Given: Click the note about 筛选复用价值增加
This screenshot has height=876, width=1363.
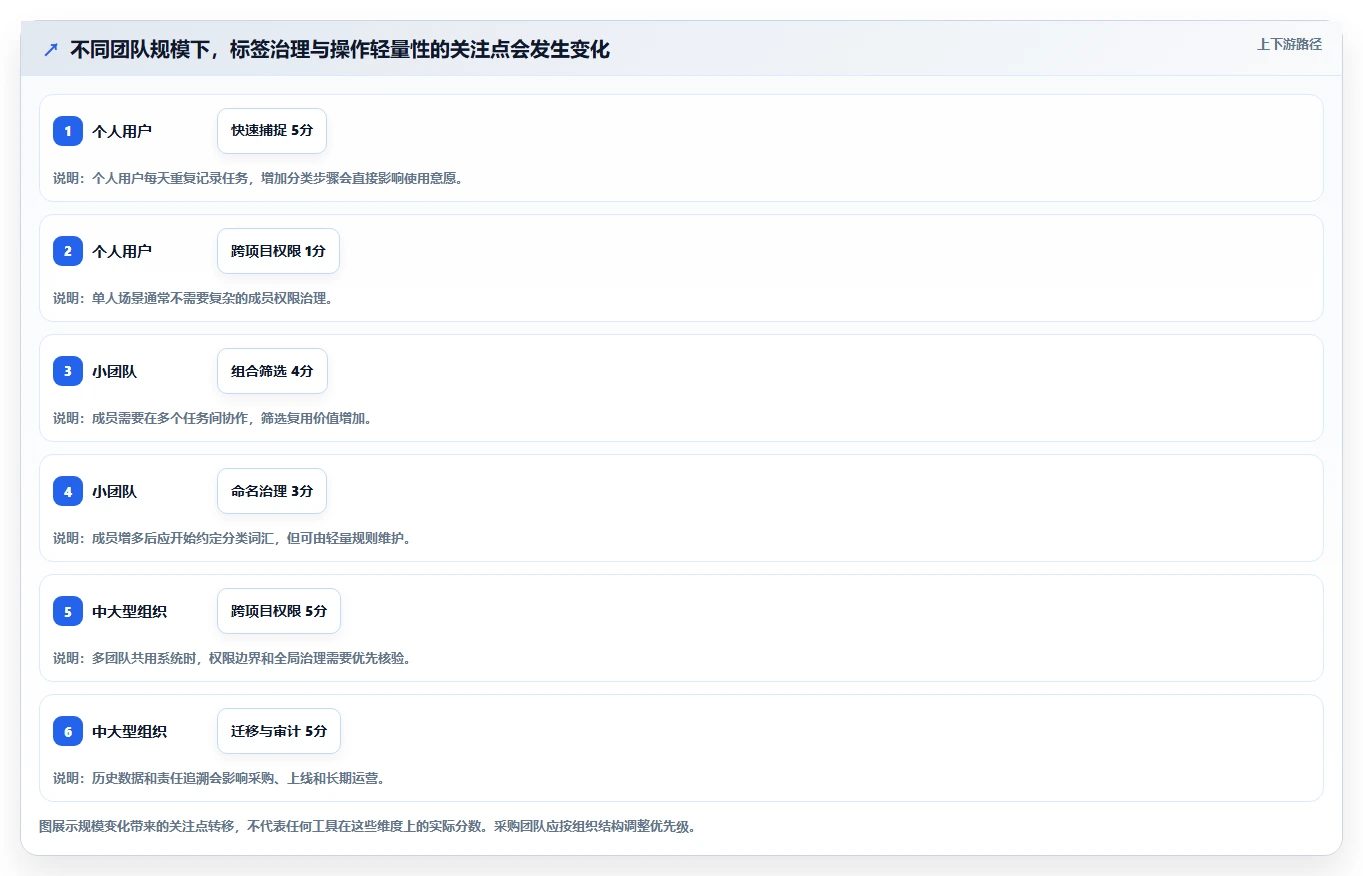Looking at the screenshot, I should 213,418.
